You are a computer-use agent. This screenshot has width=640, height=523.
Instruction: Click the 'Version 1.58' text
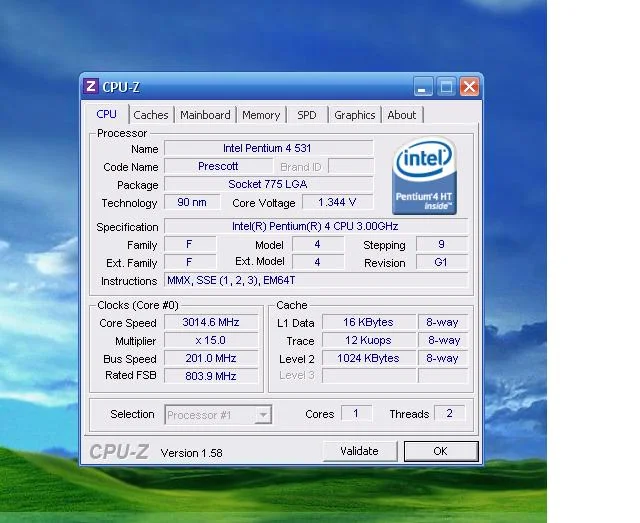(191, 453)
